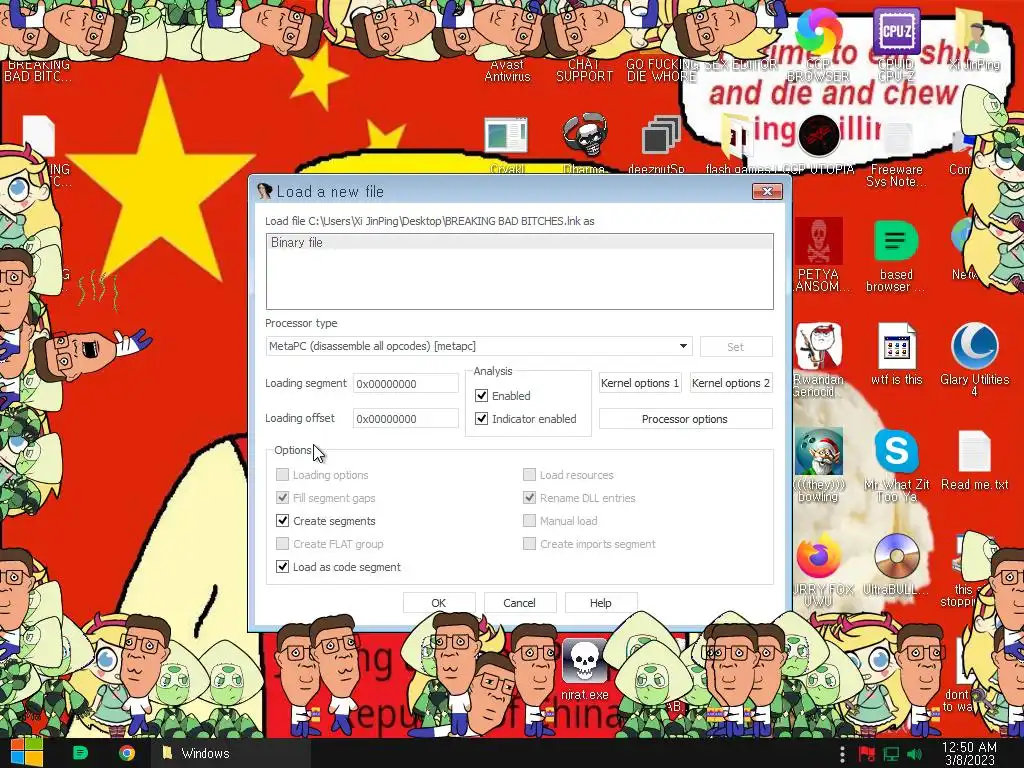Screen dimensions: 1024x768
Task: Select the njrat.exe skull icon
Action: 584,661
